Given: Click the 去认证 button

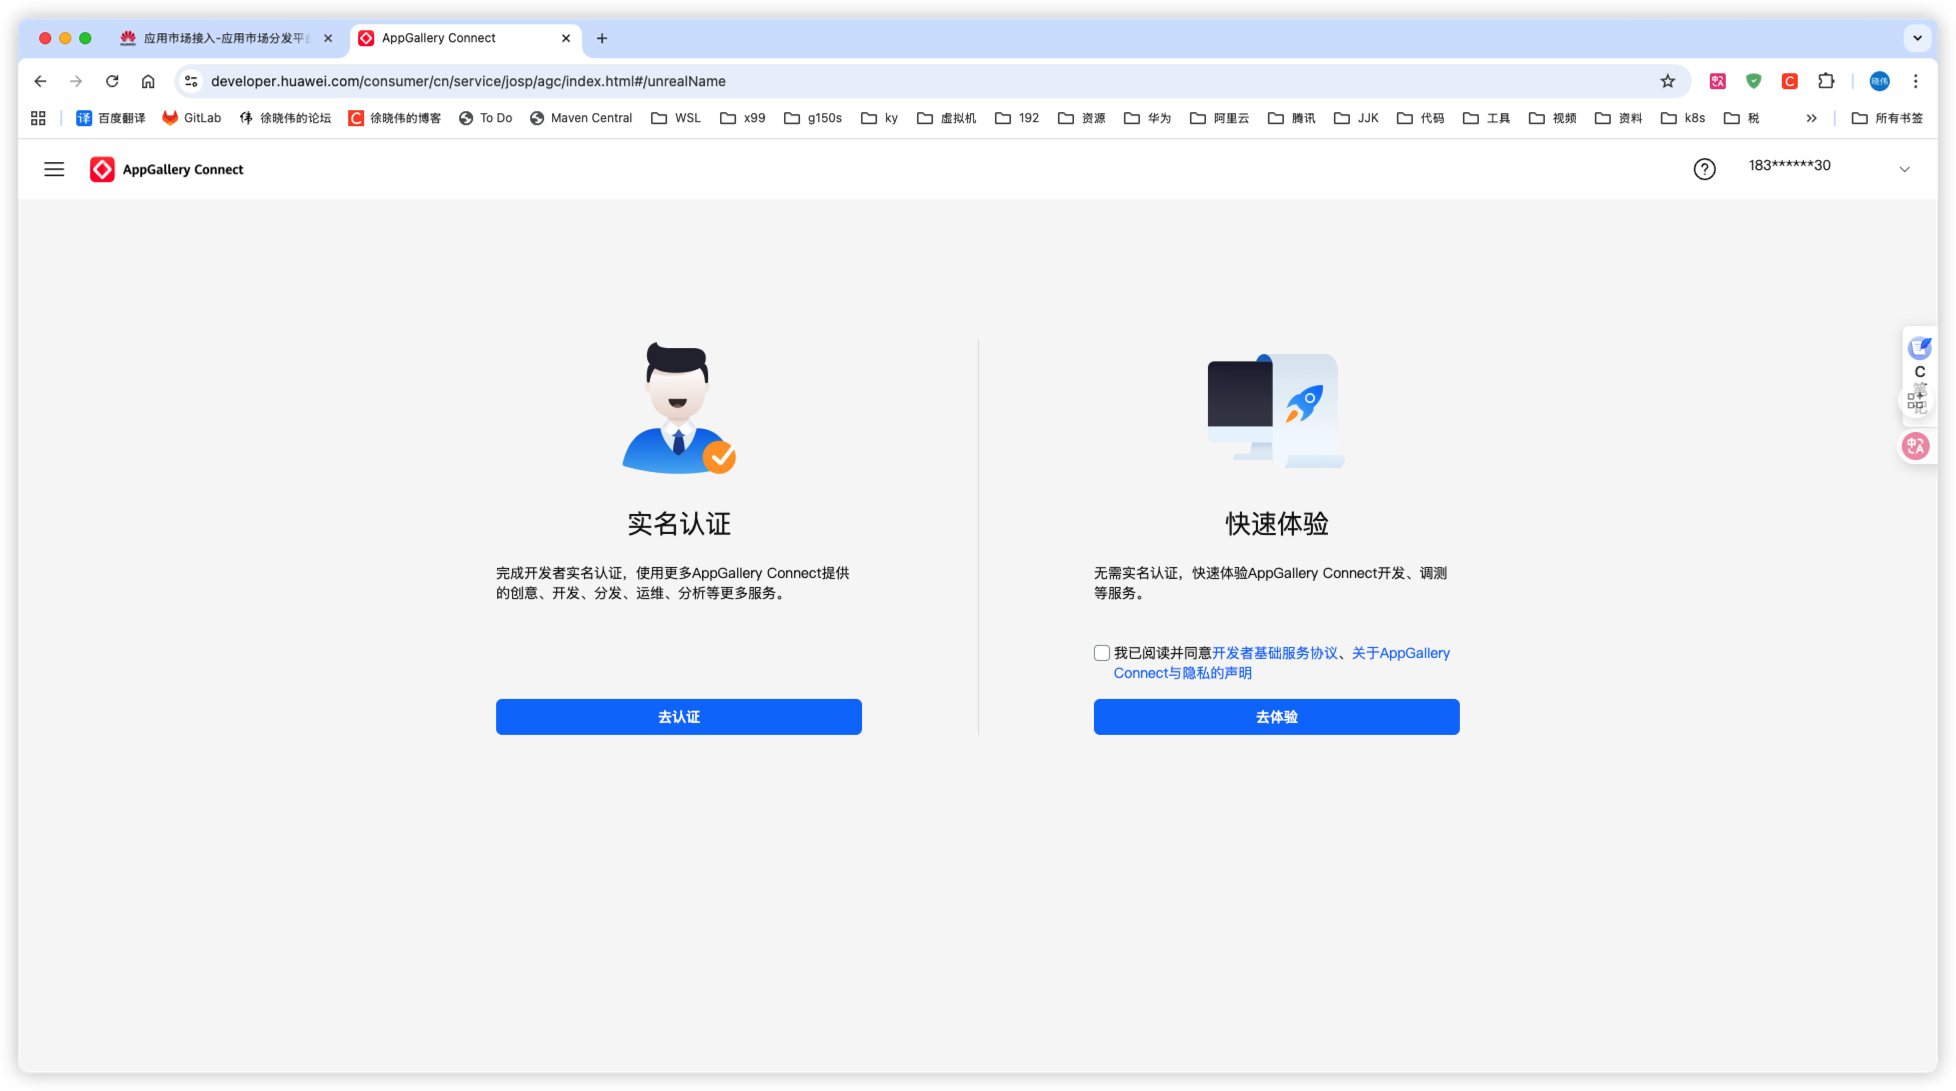Looking at the screenshot, I should [678, 717].
